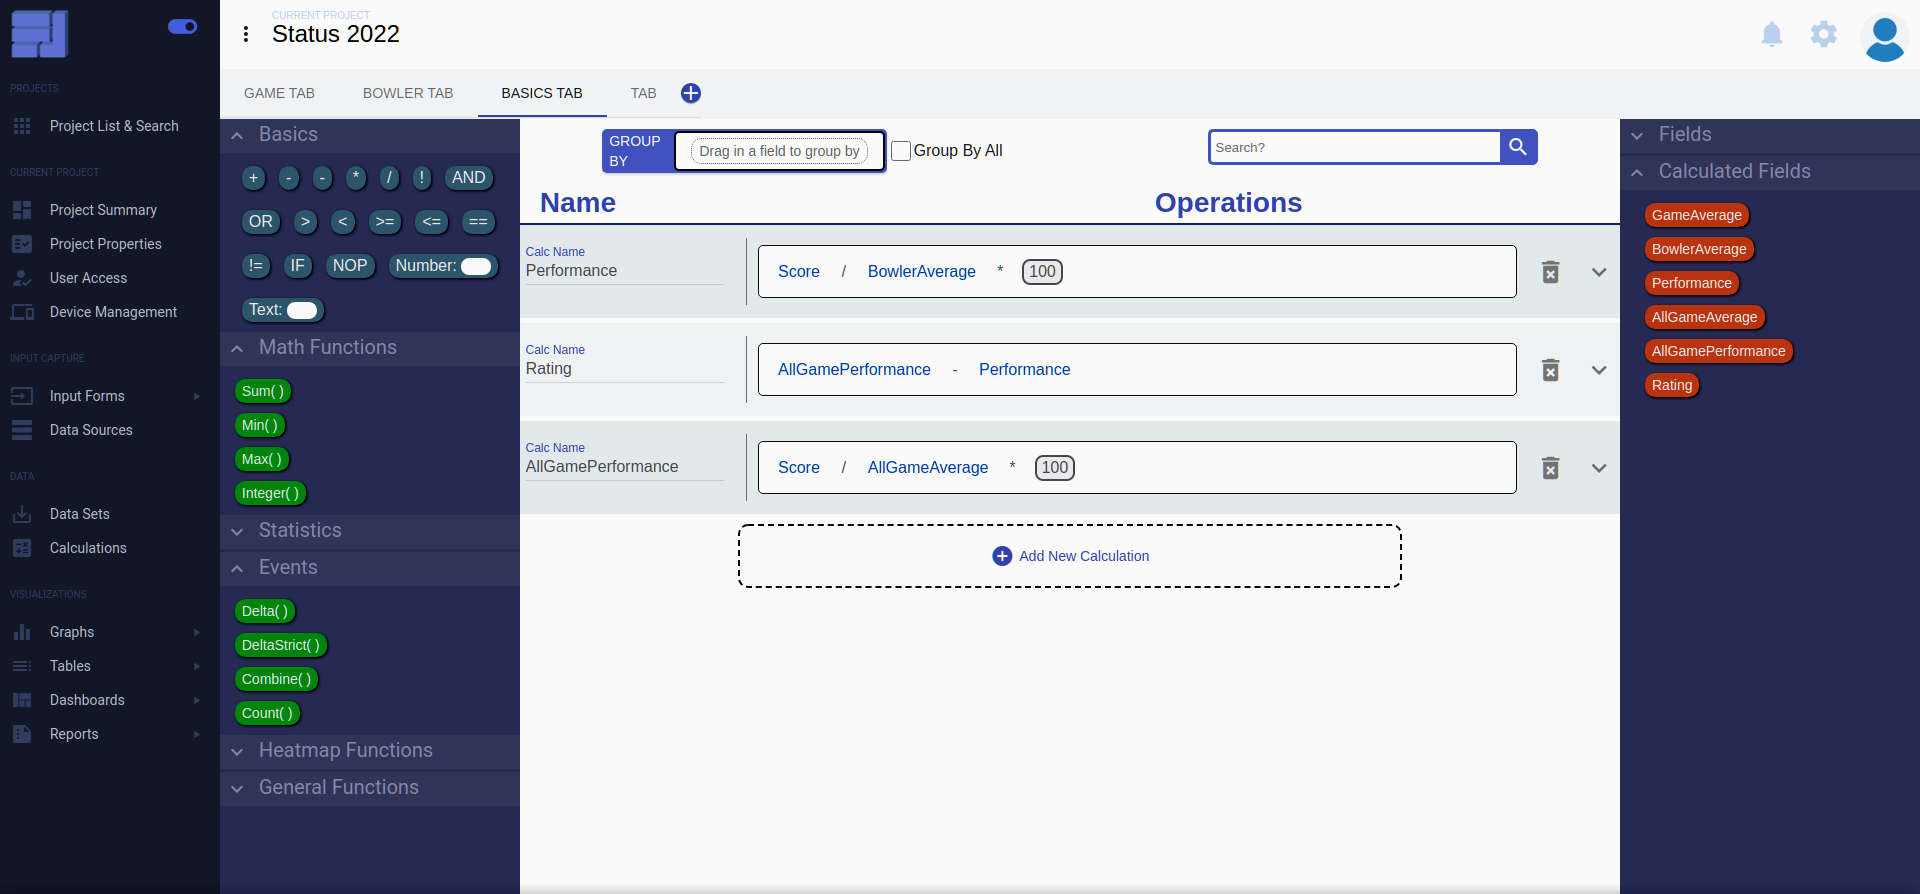The image size is (1920, 894).
Task: Delete the AllGamePerformance calculation
Action: [1550, 468]
